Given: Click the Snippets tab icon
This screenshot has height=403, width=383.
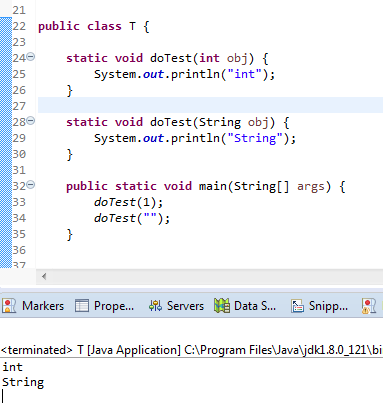Looking at the screenshot, I should (x=297, y=306).
